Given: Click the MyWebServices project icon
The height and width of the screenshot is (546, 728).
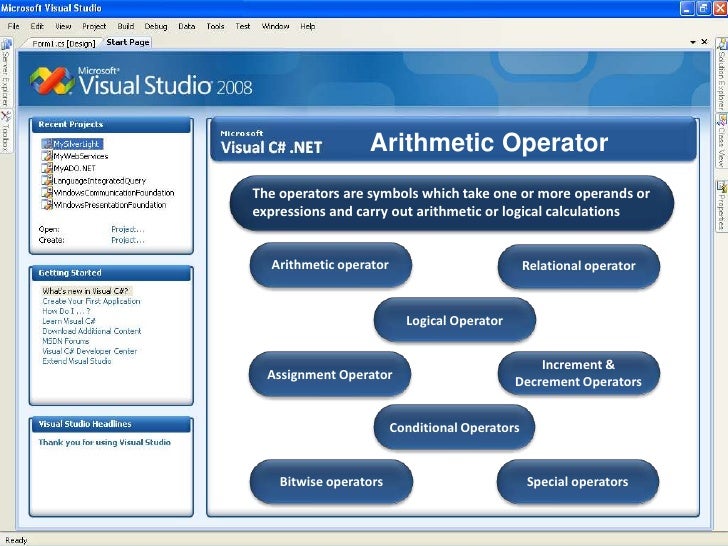Looking at the screenshot, I should pos(46,156).
